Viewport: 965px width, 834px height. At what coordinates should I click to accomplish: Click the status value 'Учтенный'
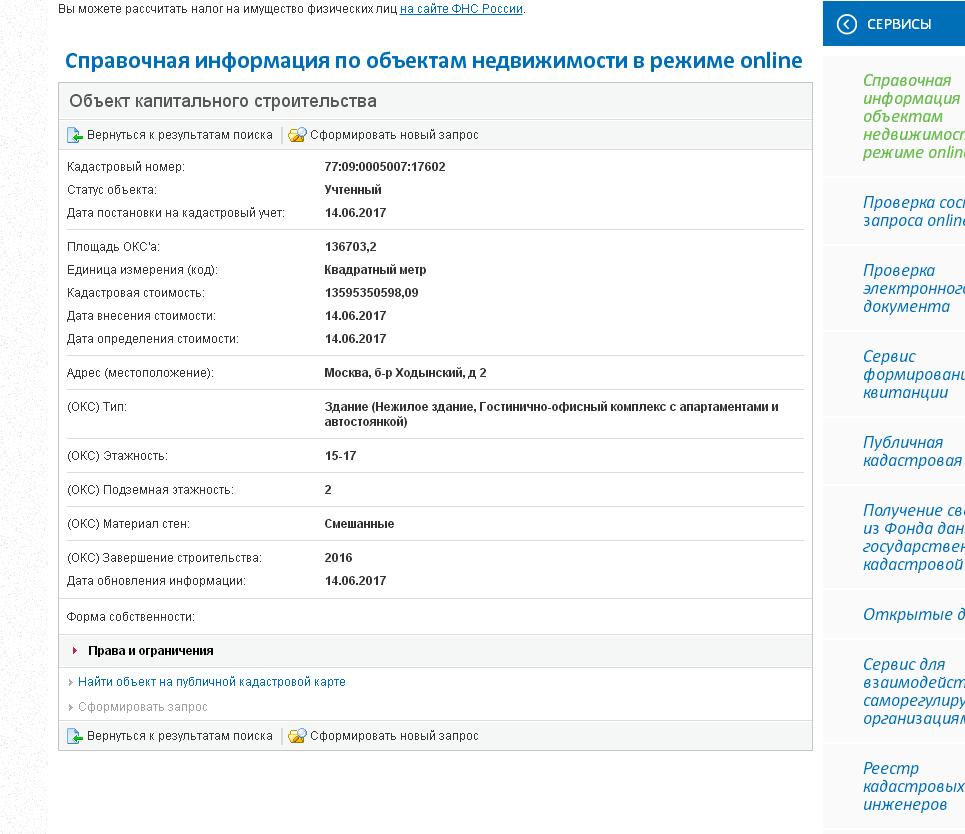pyautogui.click(x=353, y=190)
